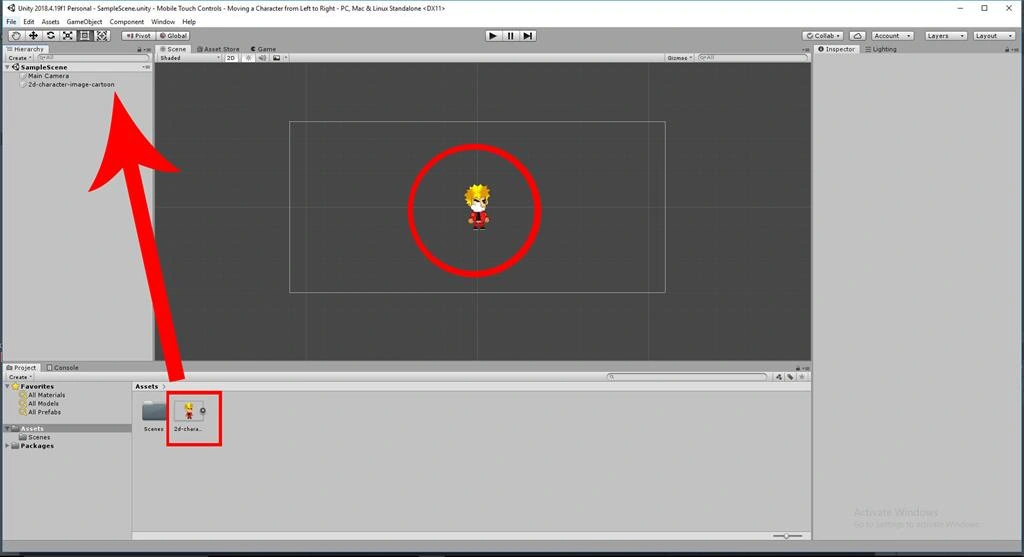1024x557 pixels.
Task: Expand the Packages folder
Action: (7, 446)
